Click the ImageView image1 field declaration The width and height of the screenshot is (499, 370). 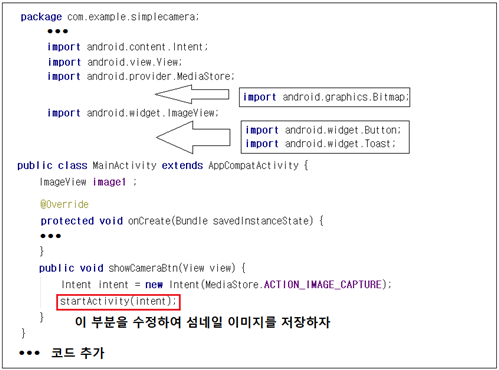click(88, 182)
